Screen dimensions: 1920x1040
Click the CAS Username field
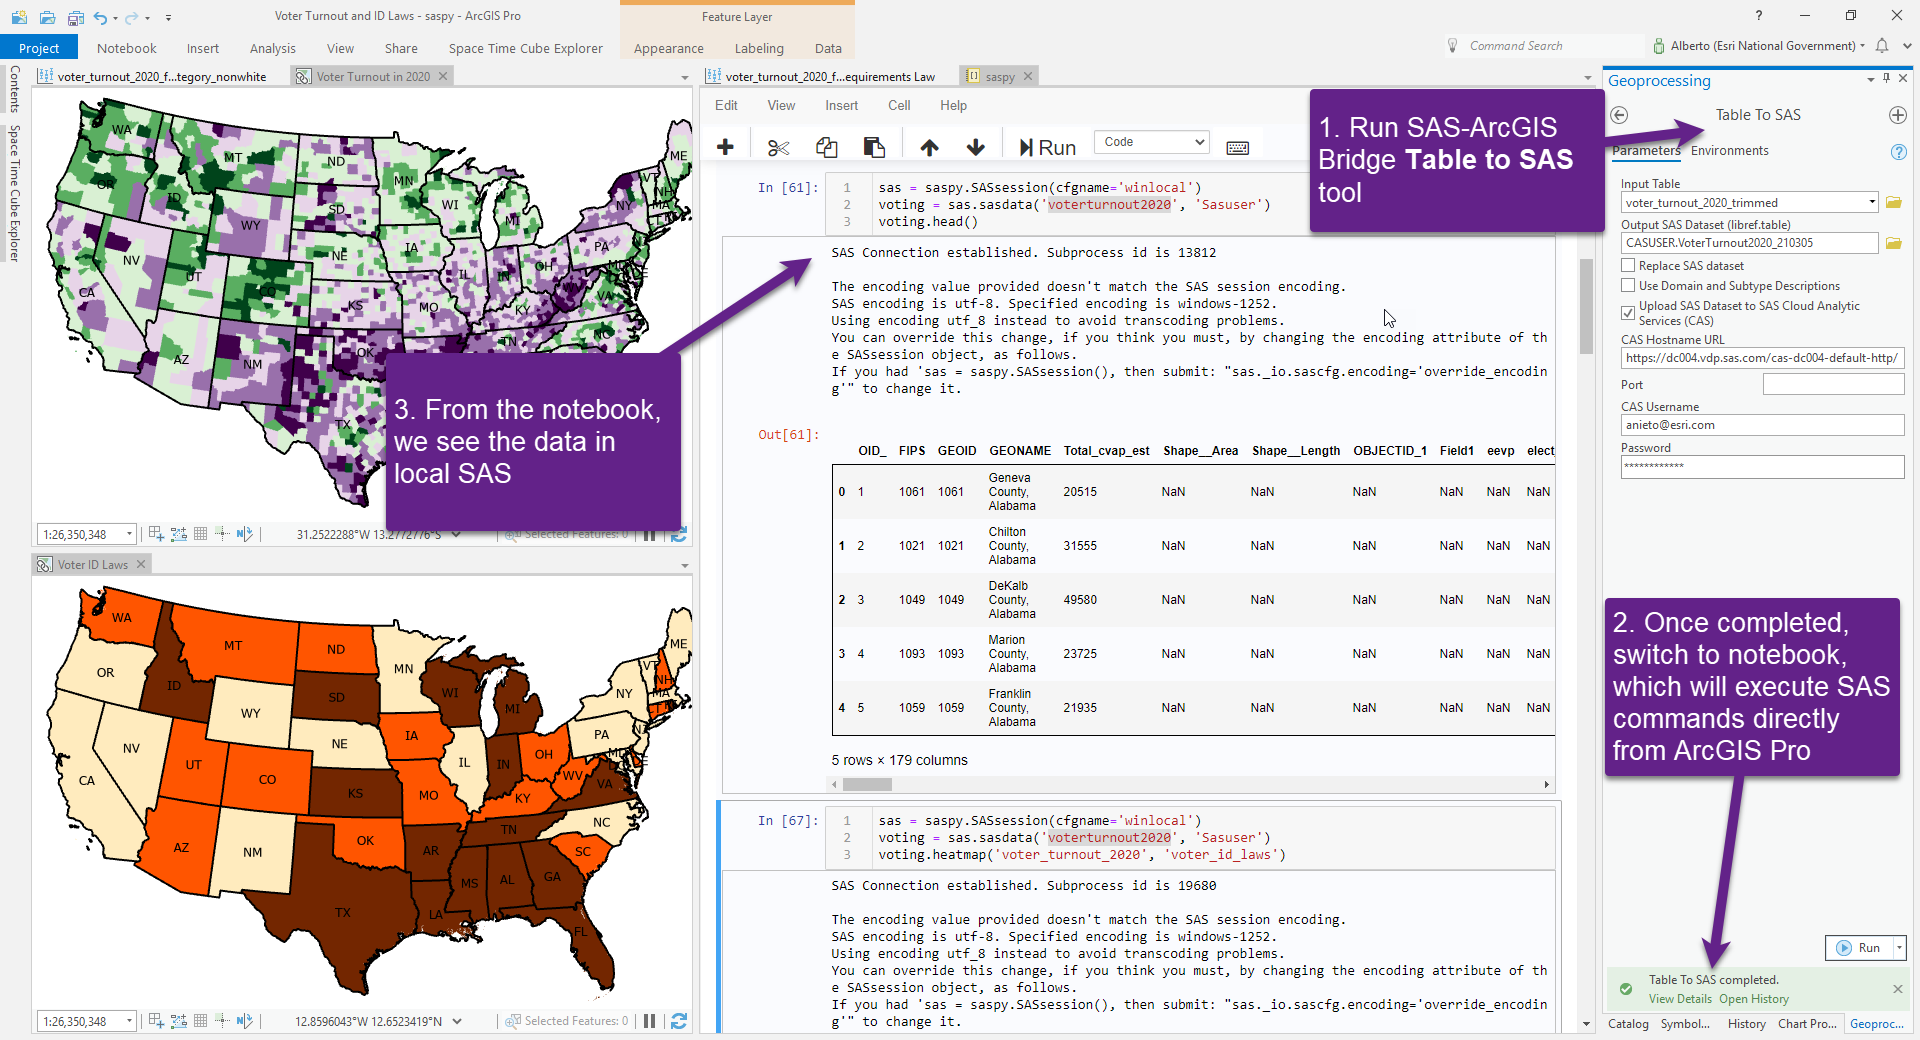[x=1762, y=425]
